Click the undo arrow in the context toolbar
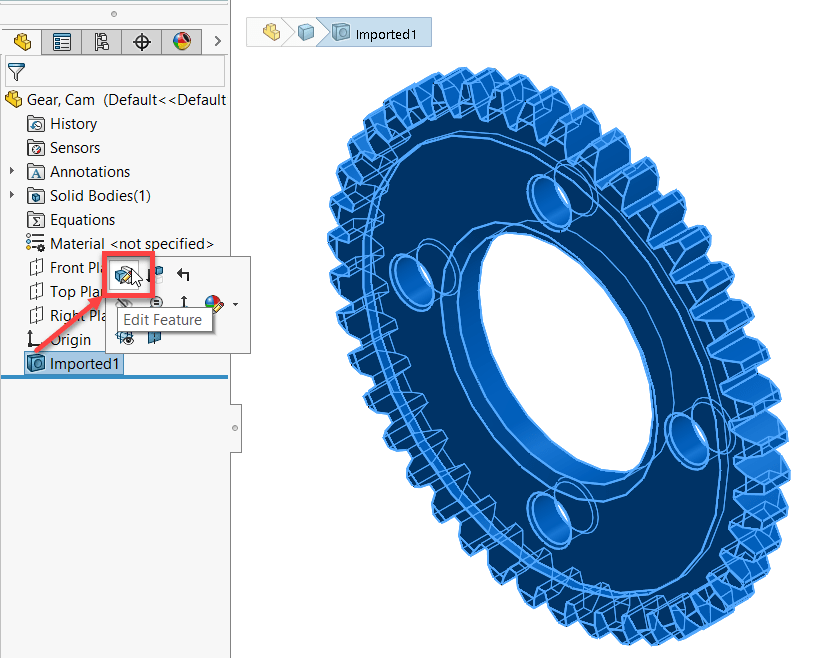The image size is (829, 658). pos(183,276)
